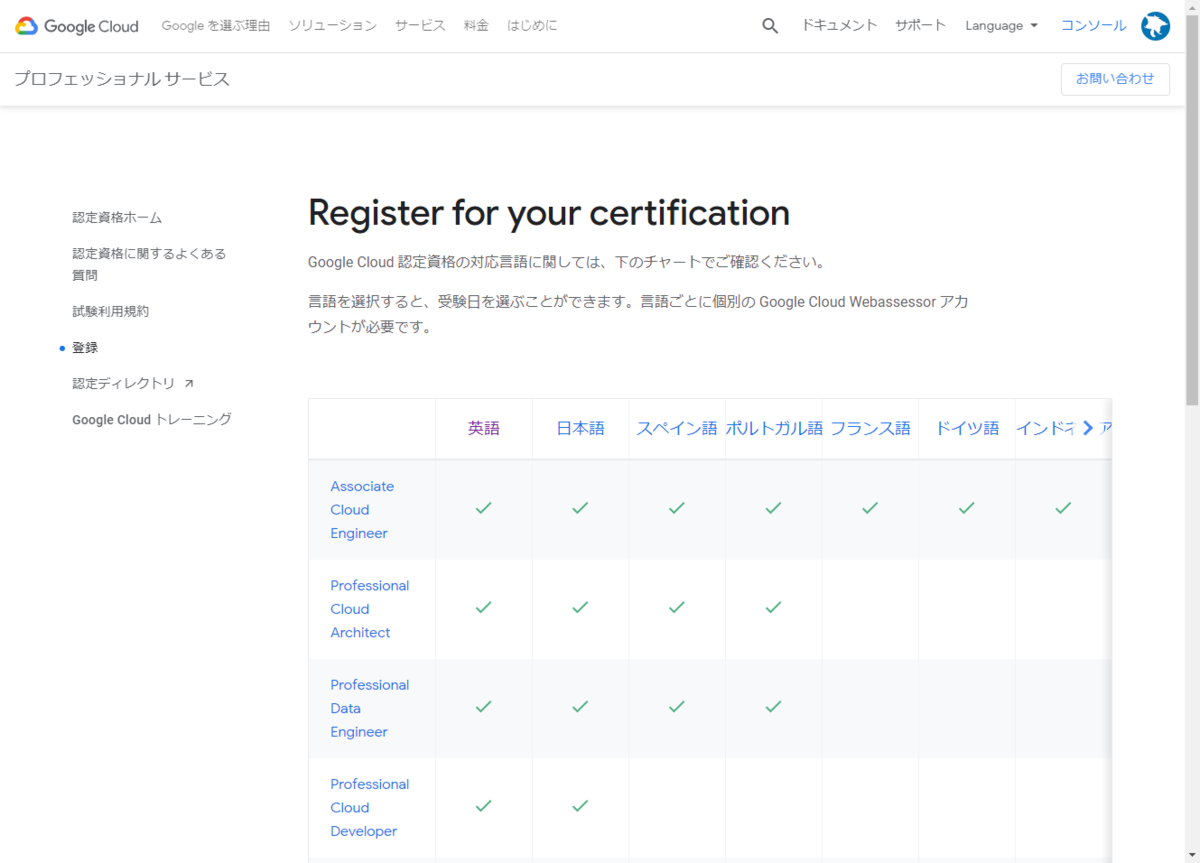This screenshot has height=863, width=1200.
Task: Open Professional Cloud Architect link
Action: point(370,609)
